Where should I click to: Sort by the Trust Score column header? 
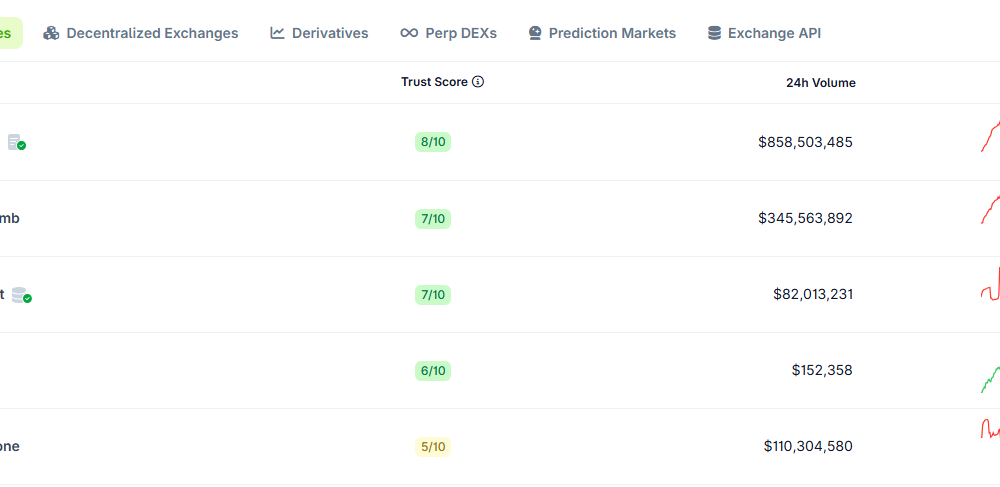[434, 82]
